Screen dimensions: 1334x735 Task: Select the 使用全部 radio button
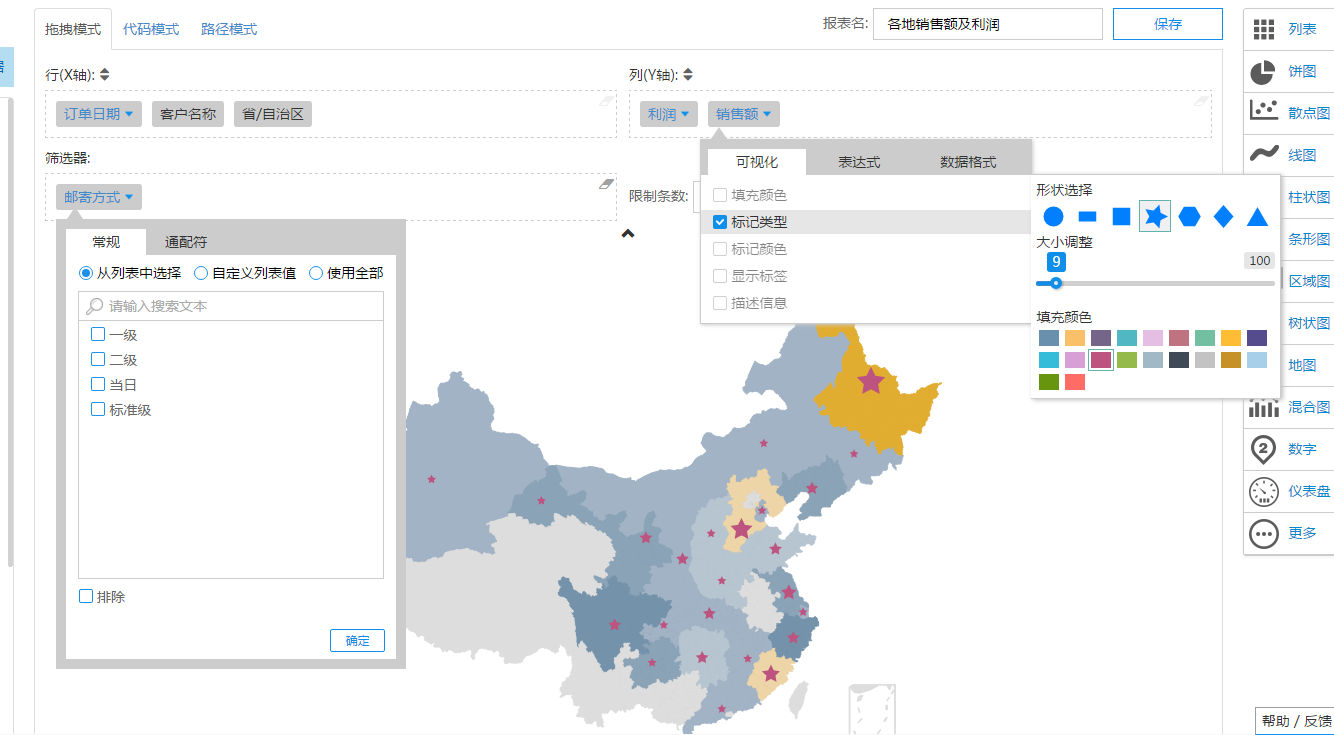coord(316,273)
